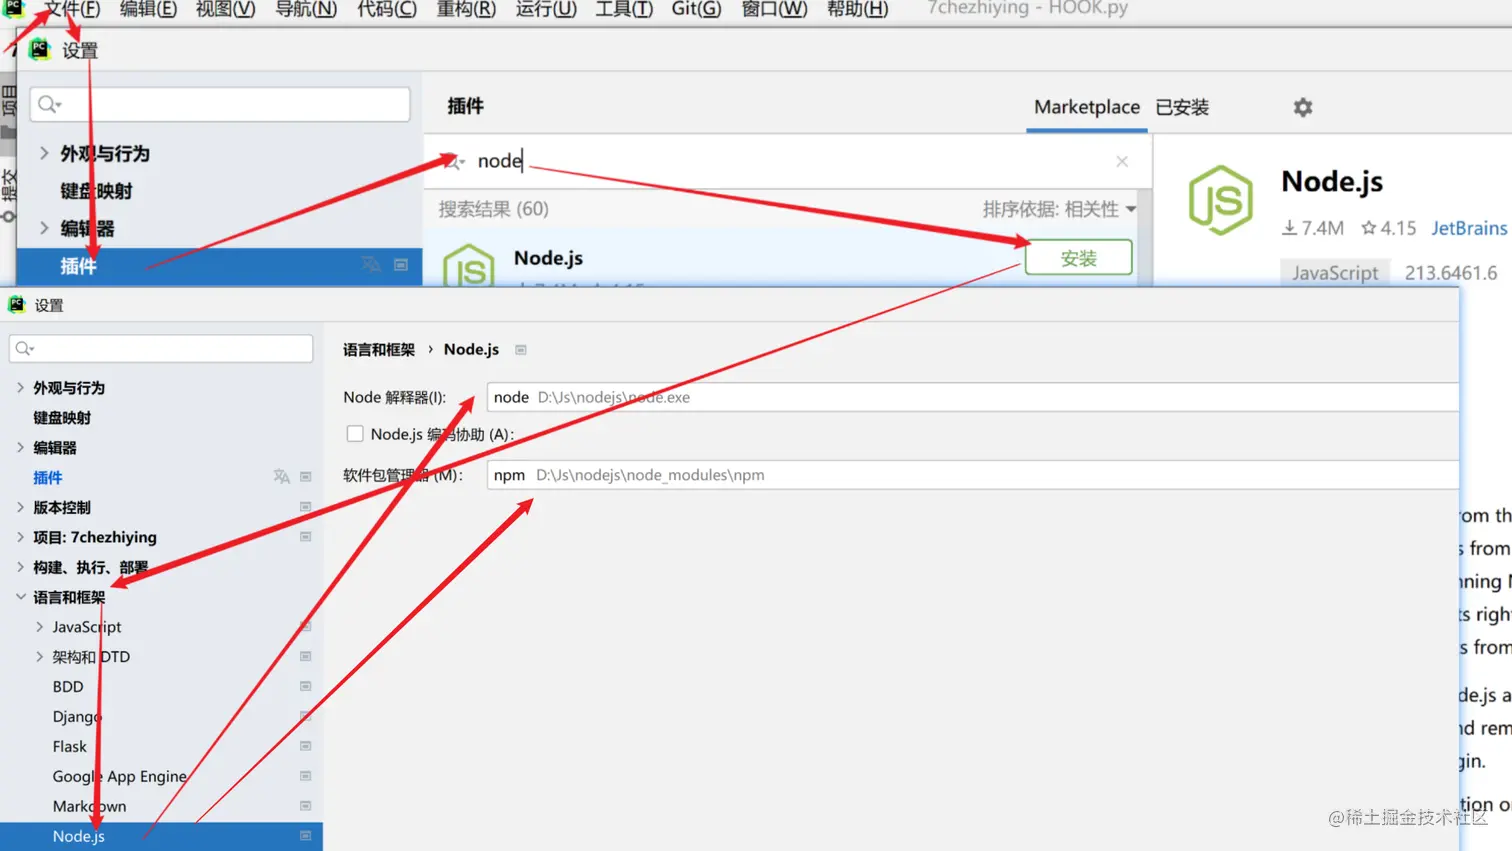Expand the 构建、执行、部署 tree node
The height and width of the screenshot is (851, 1512).
tap(20, 567)
